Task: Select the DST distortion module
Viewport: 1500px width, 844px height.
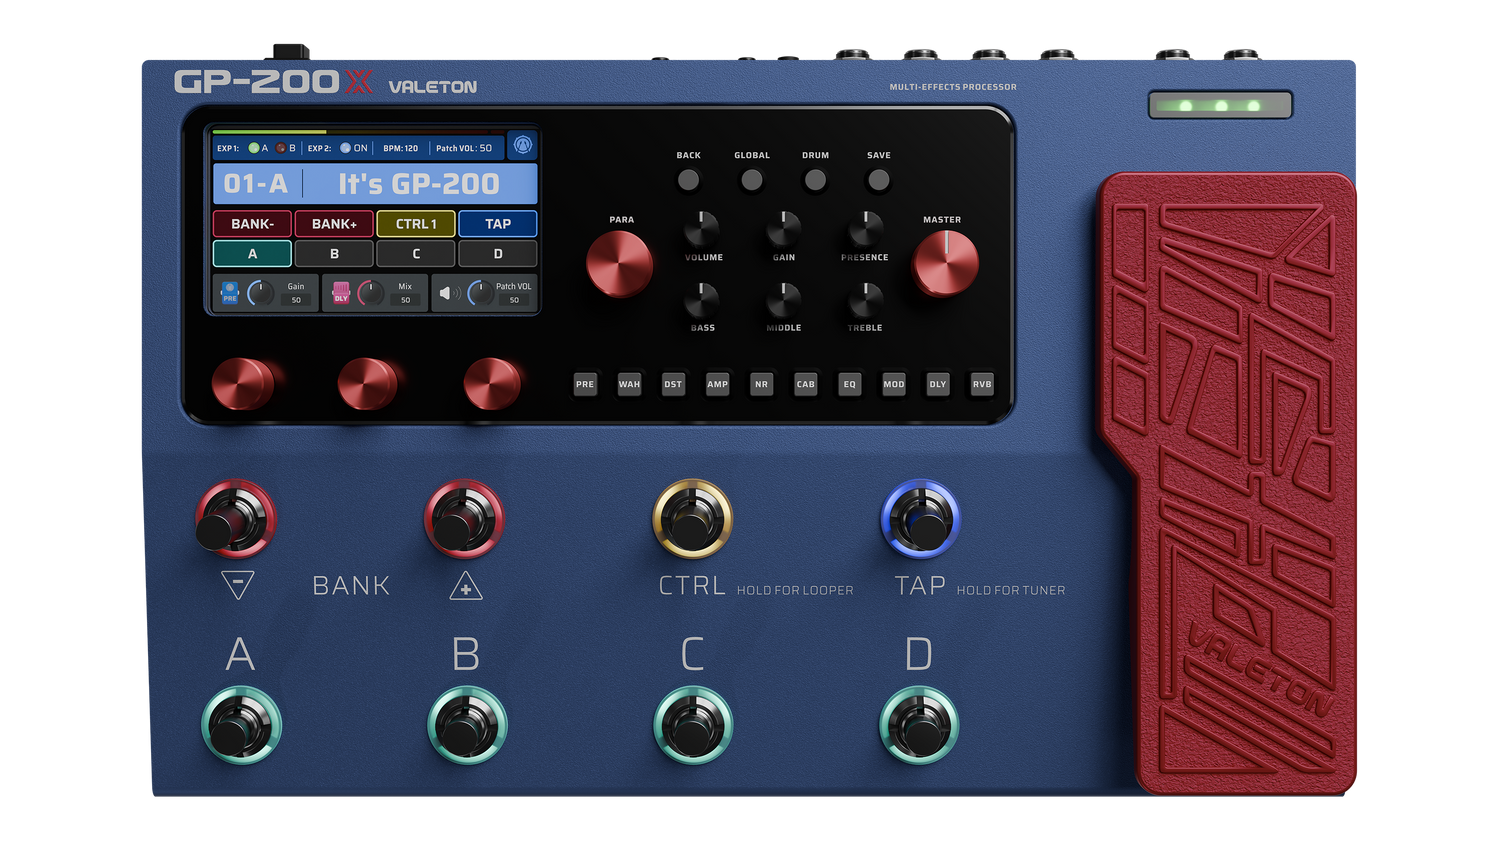Action: click(x=673, y=384)
